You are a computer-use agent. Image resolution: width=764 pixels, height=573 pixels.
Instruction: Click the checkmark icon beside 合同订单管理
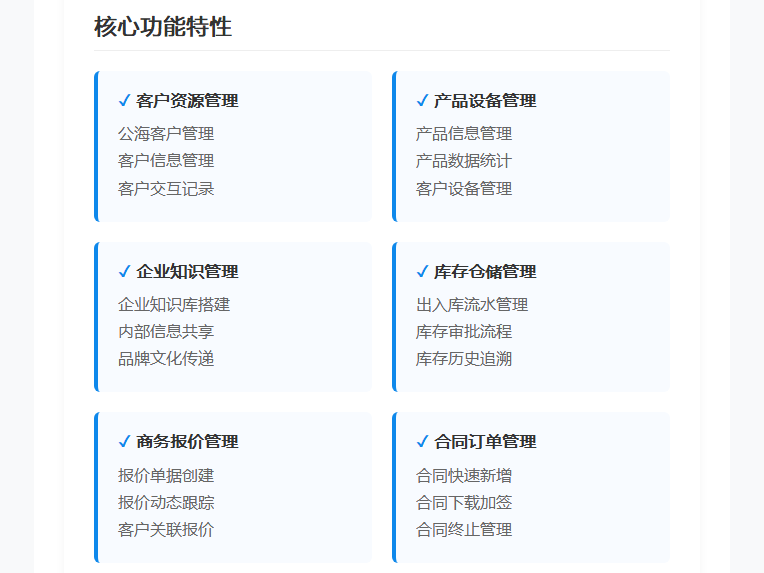pyautogui.click(x=422, y=441)
